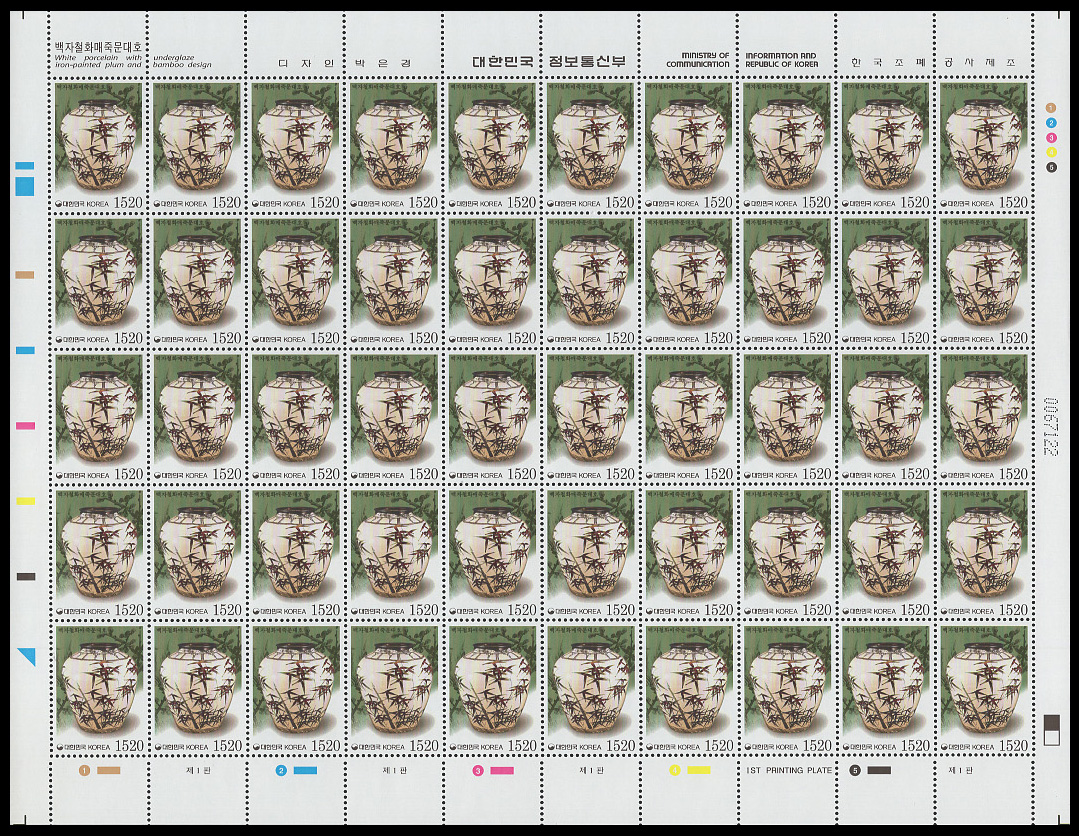Click 'White porcelain with iron-painted plum and' text

tap(98, 61)
